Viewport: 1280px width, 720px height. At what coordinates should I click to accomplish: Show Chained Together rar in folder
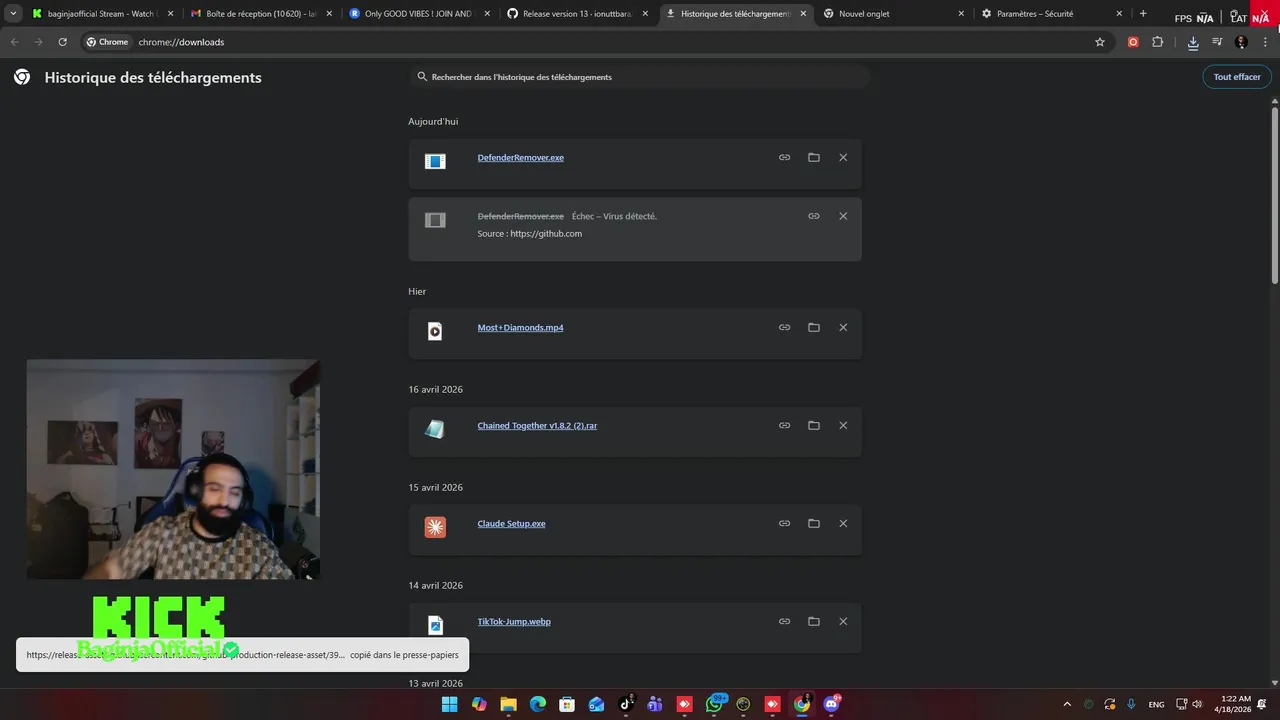[x=814, y=425]
